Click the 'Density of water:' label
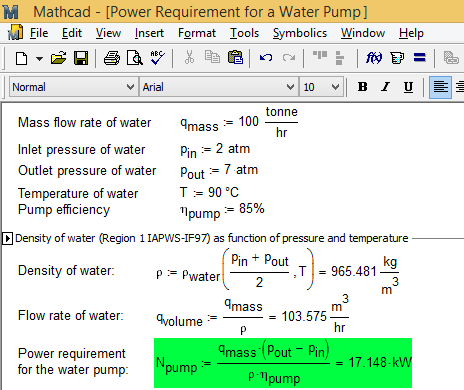 [x=66, y=270]
